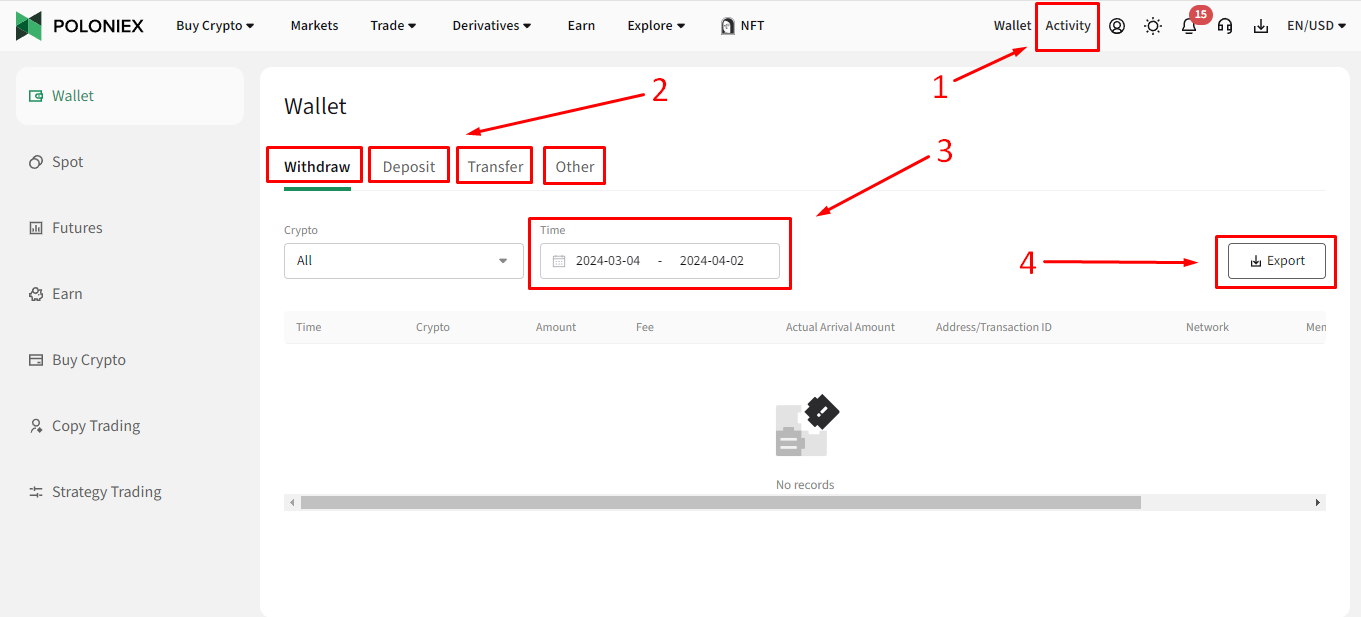Open the Crypto All dropdown
The height and width of the screenshot is (617, 1361).
(x=403, y=261)
